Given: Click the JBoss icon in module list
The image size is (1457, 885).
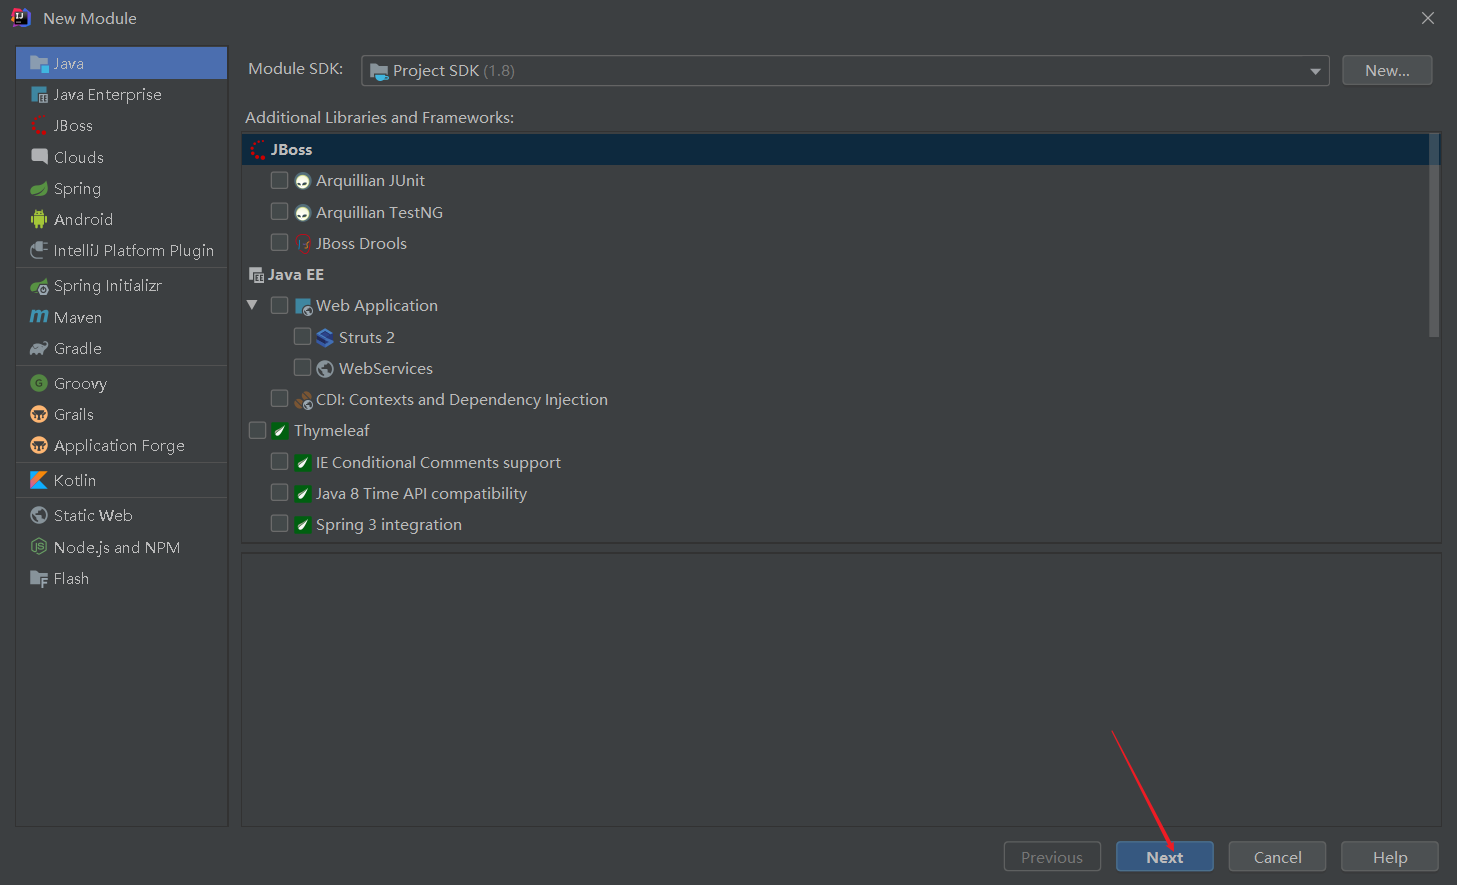Looking at the screenshot, I should 39,126.
